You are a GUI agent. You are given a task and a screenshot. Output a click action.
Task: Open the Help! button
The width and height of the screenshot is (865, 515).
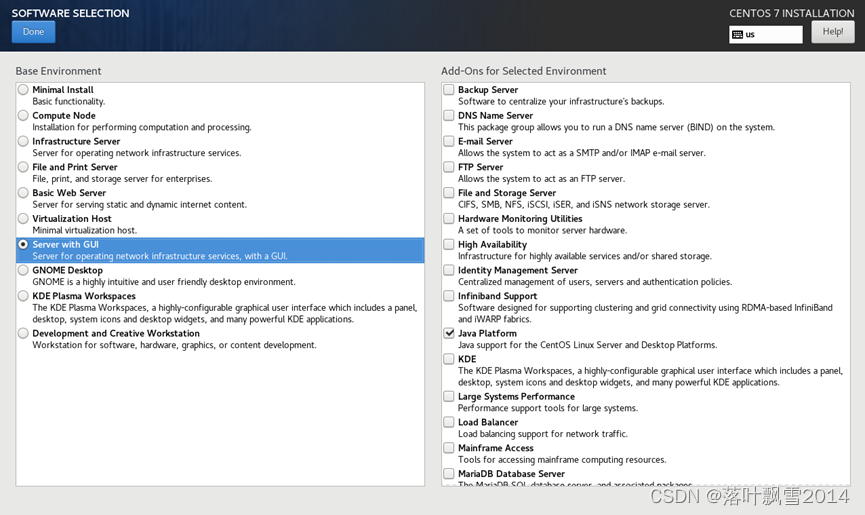coord(832,32)
